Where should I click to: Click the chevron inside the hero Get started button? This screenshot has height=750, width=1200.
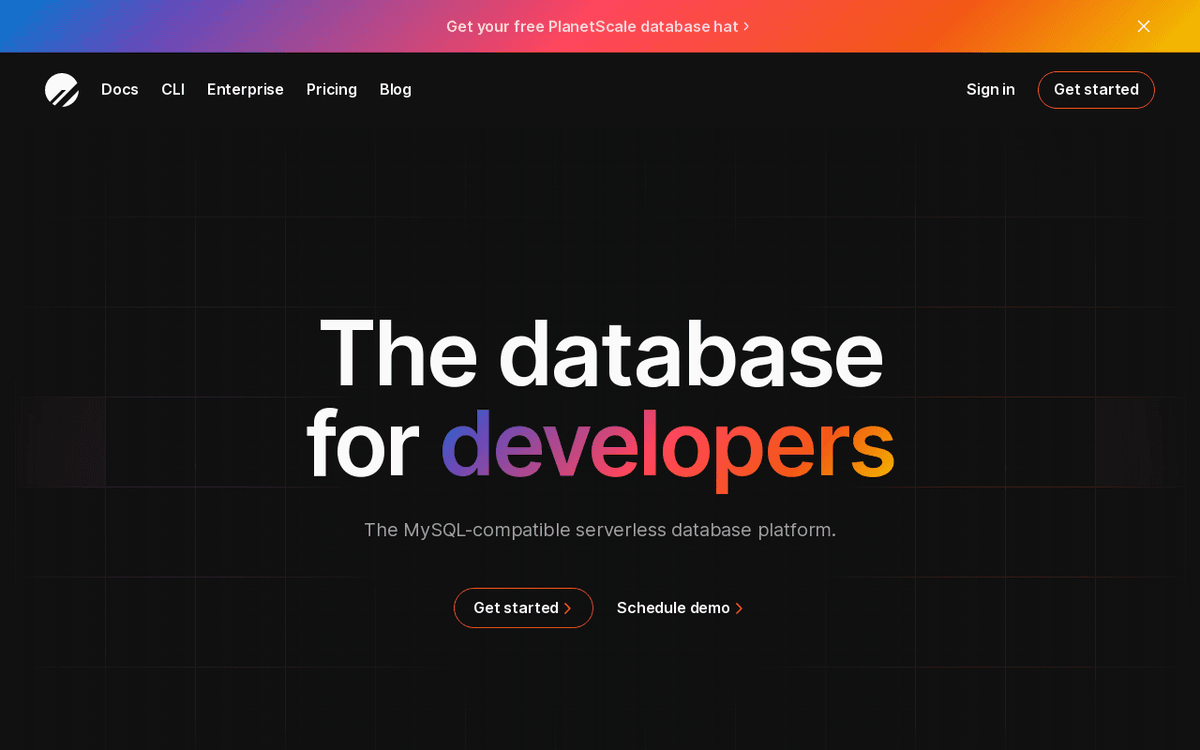pyautogui.click(x=568, y=609)
